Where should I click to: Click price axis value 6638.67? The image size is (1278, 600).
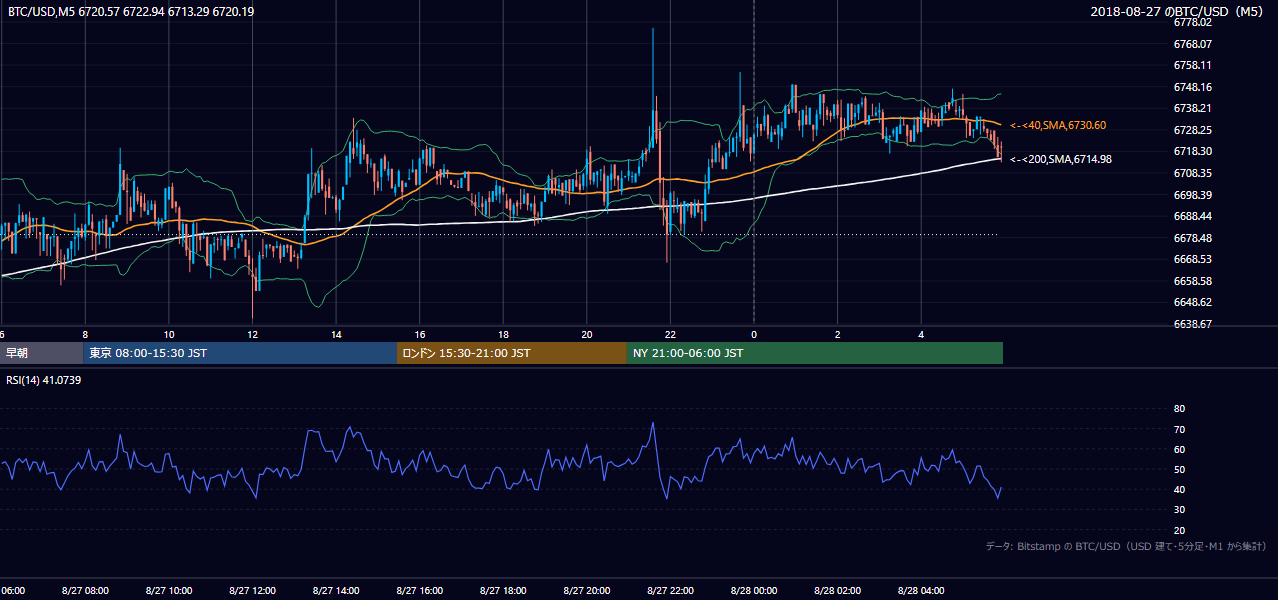[1192, 324]
